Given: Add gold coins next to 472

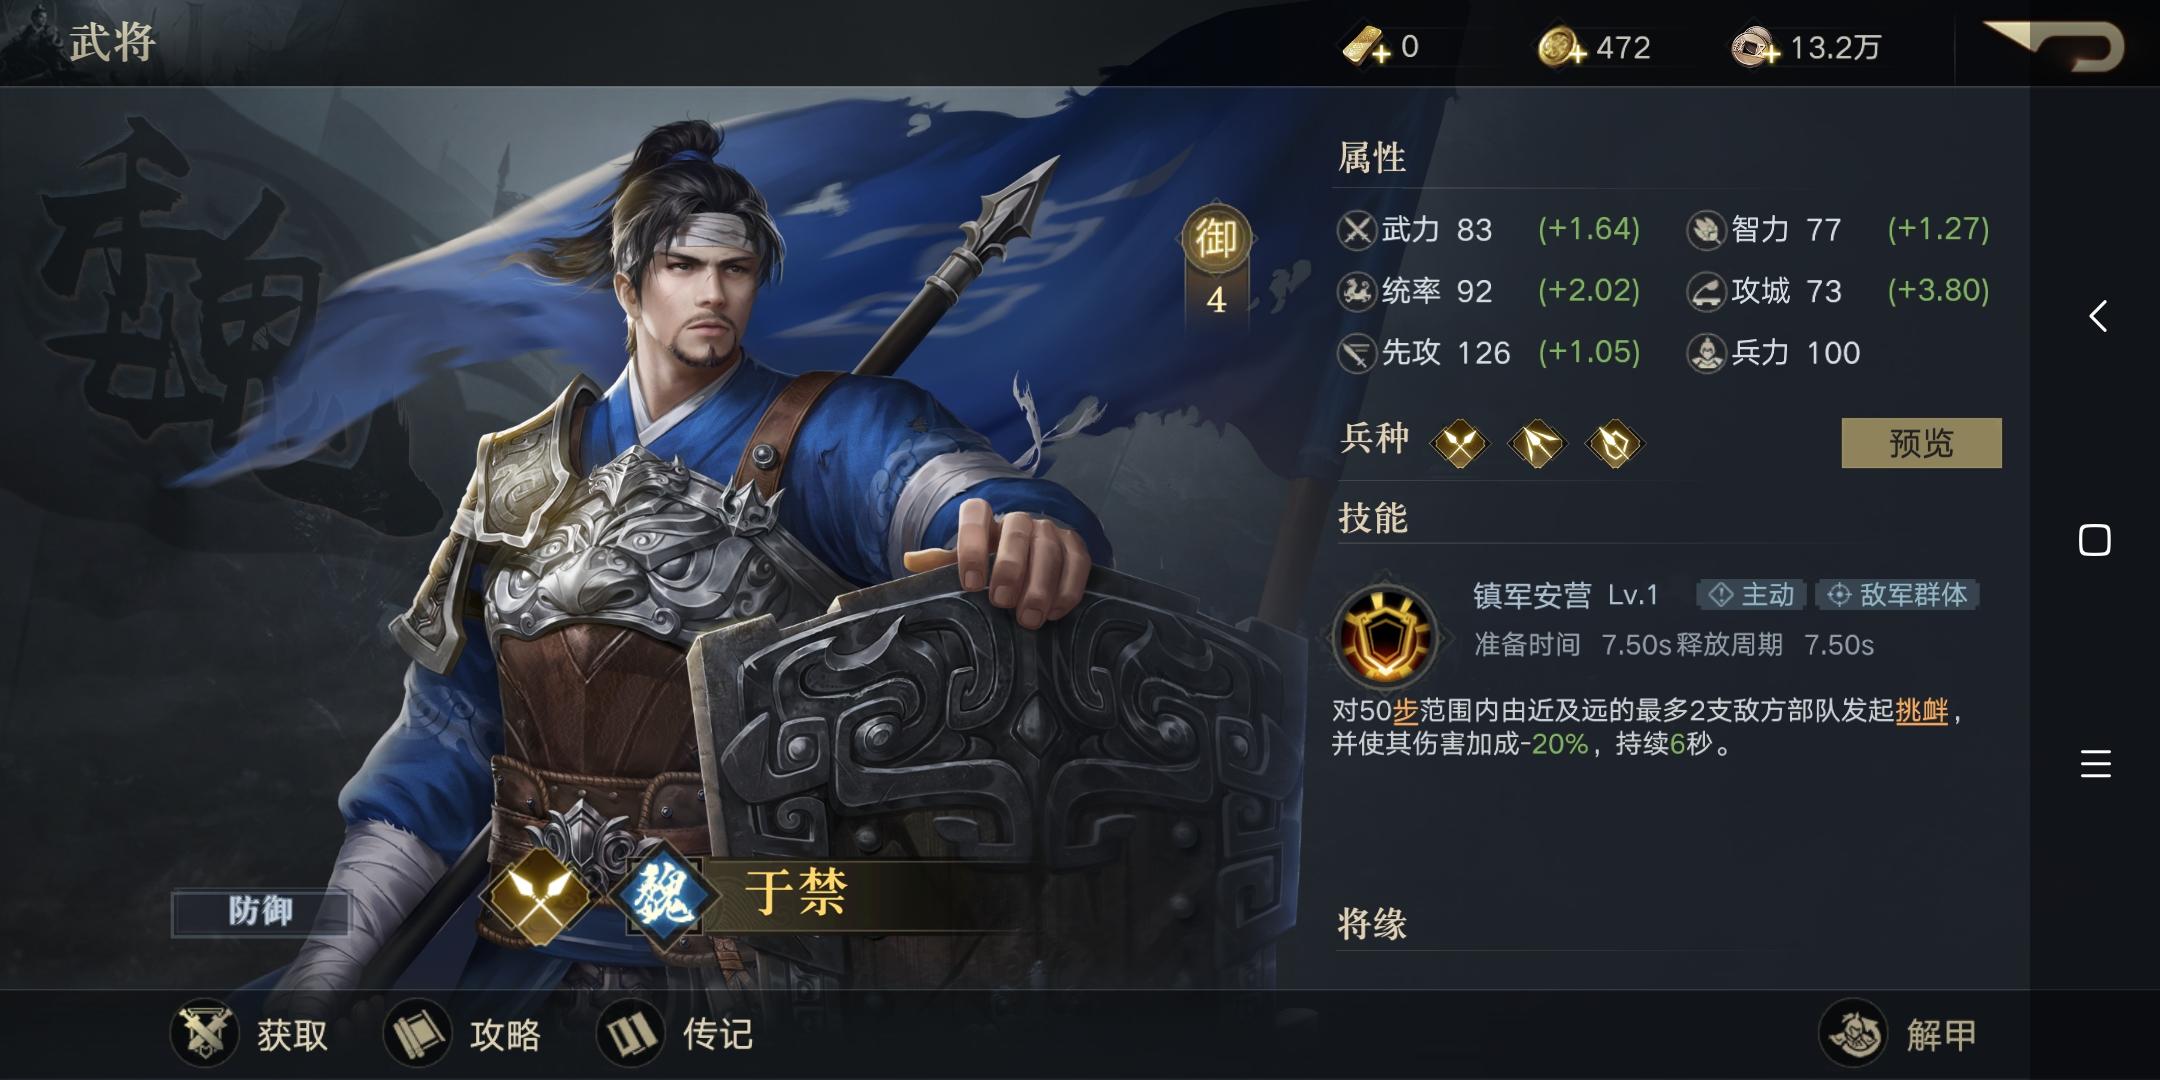Looking at the screenshot, I should pos(1561,47).
